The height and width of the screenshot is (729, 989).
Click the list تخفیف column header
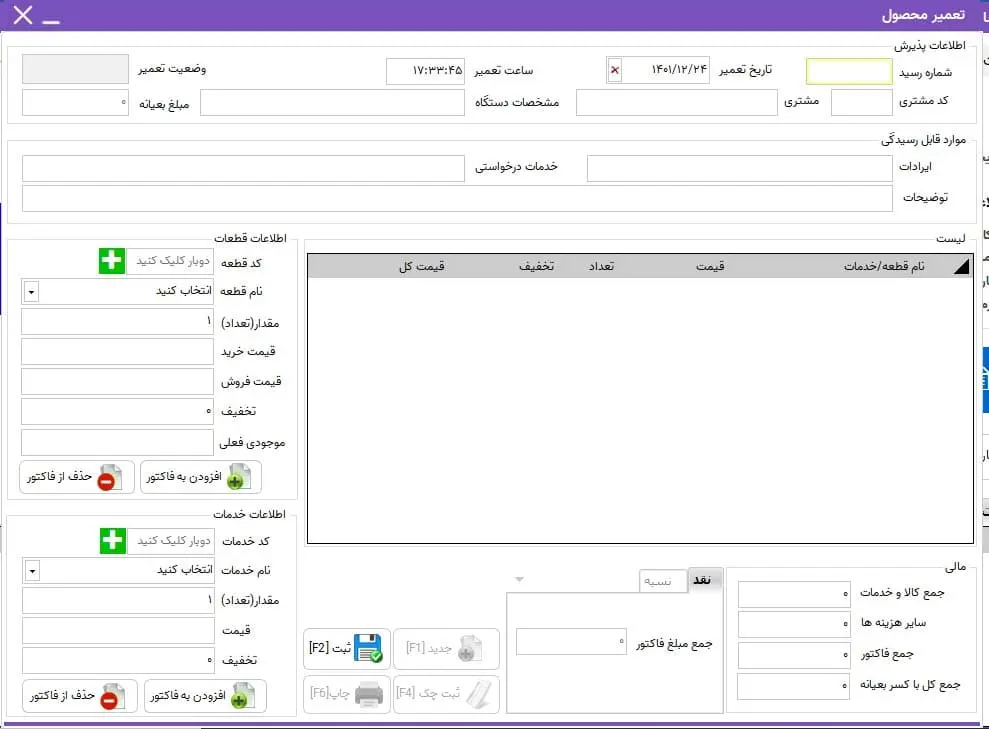tap(537, 266)
